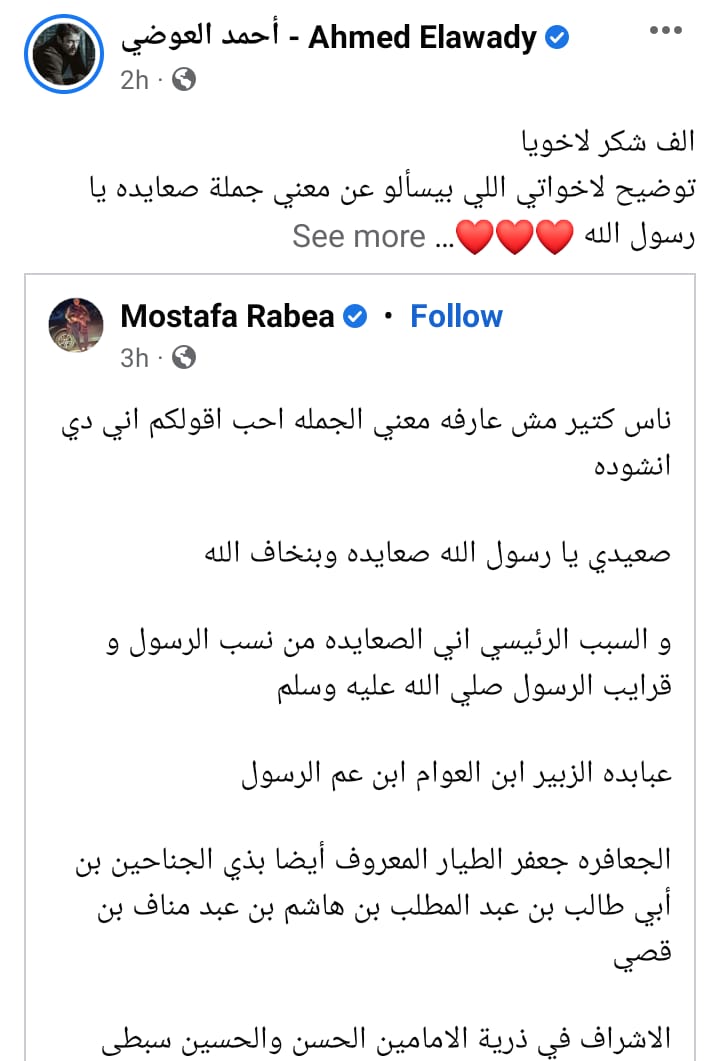Click the public globe icon beside 2h
Viewport: 720px width, 1061px height.
183,80
